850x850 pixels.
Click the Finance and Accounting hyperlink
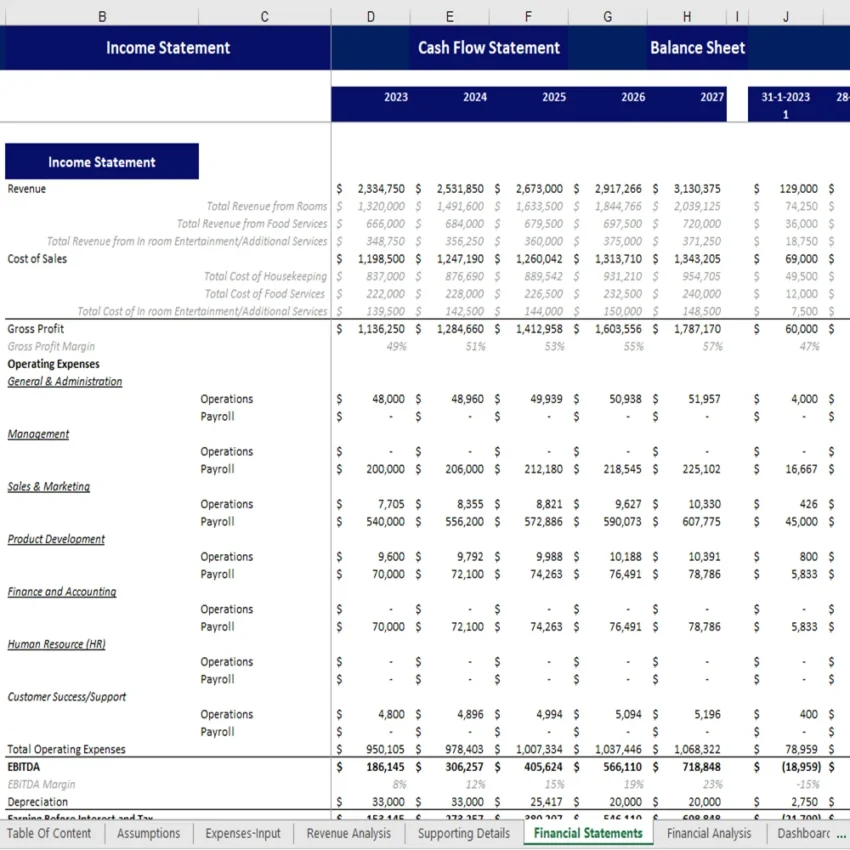pos(61,591)
